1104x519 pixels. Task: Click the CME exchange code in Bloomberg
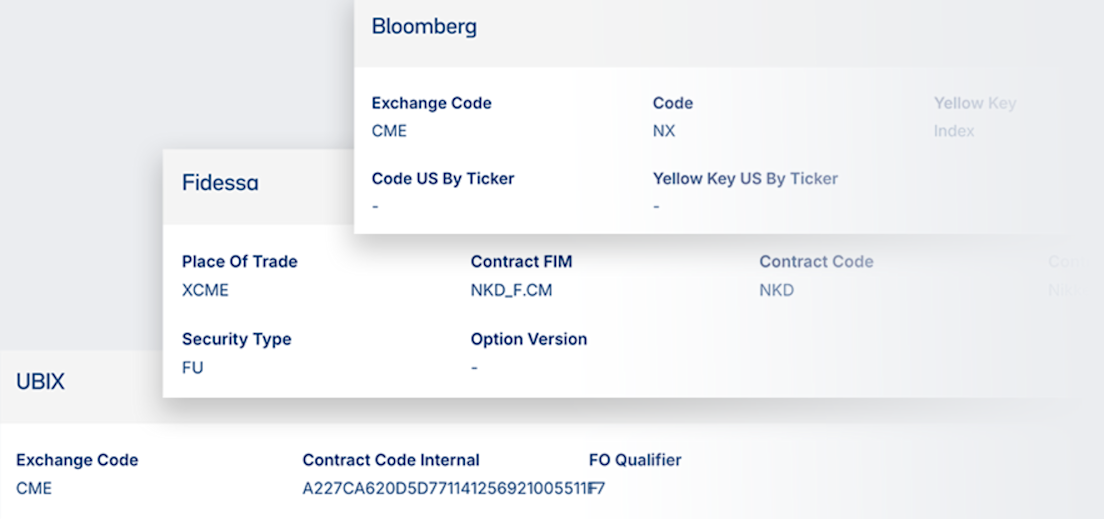(x=389, y=131)
